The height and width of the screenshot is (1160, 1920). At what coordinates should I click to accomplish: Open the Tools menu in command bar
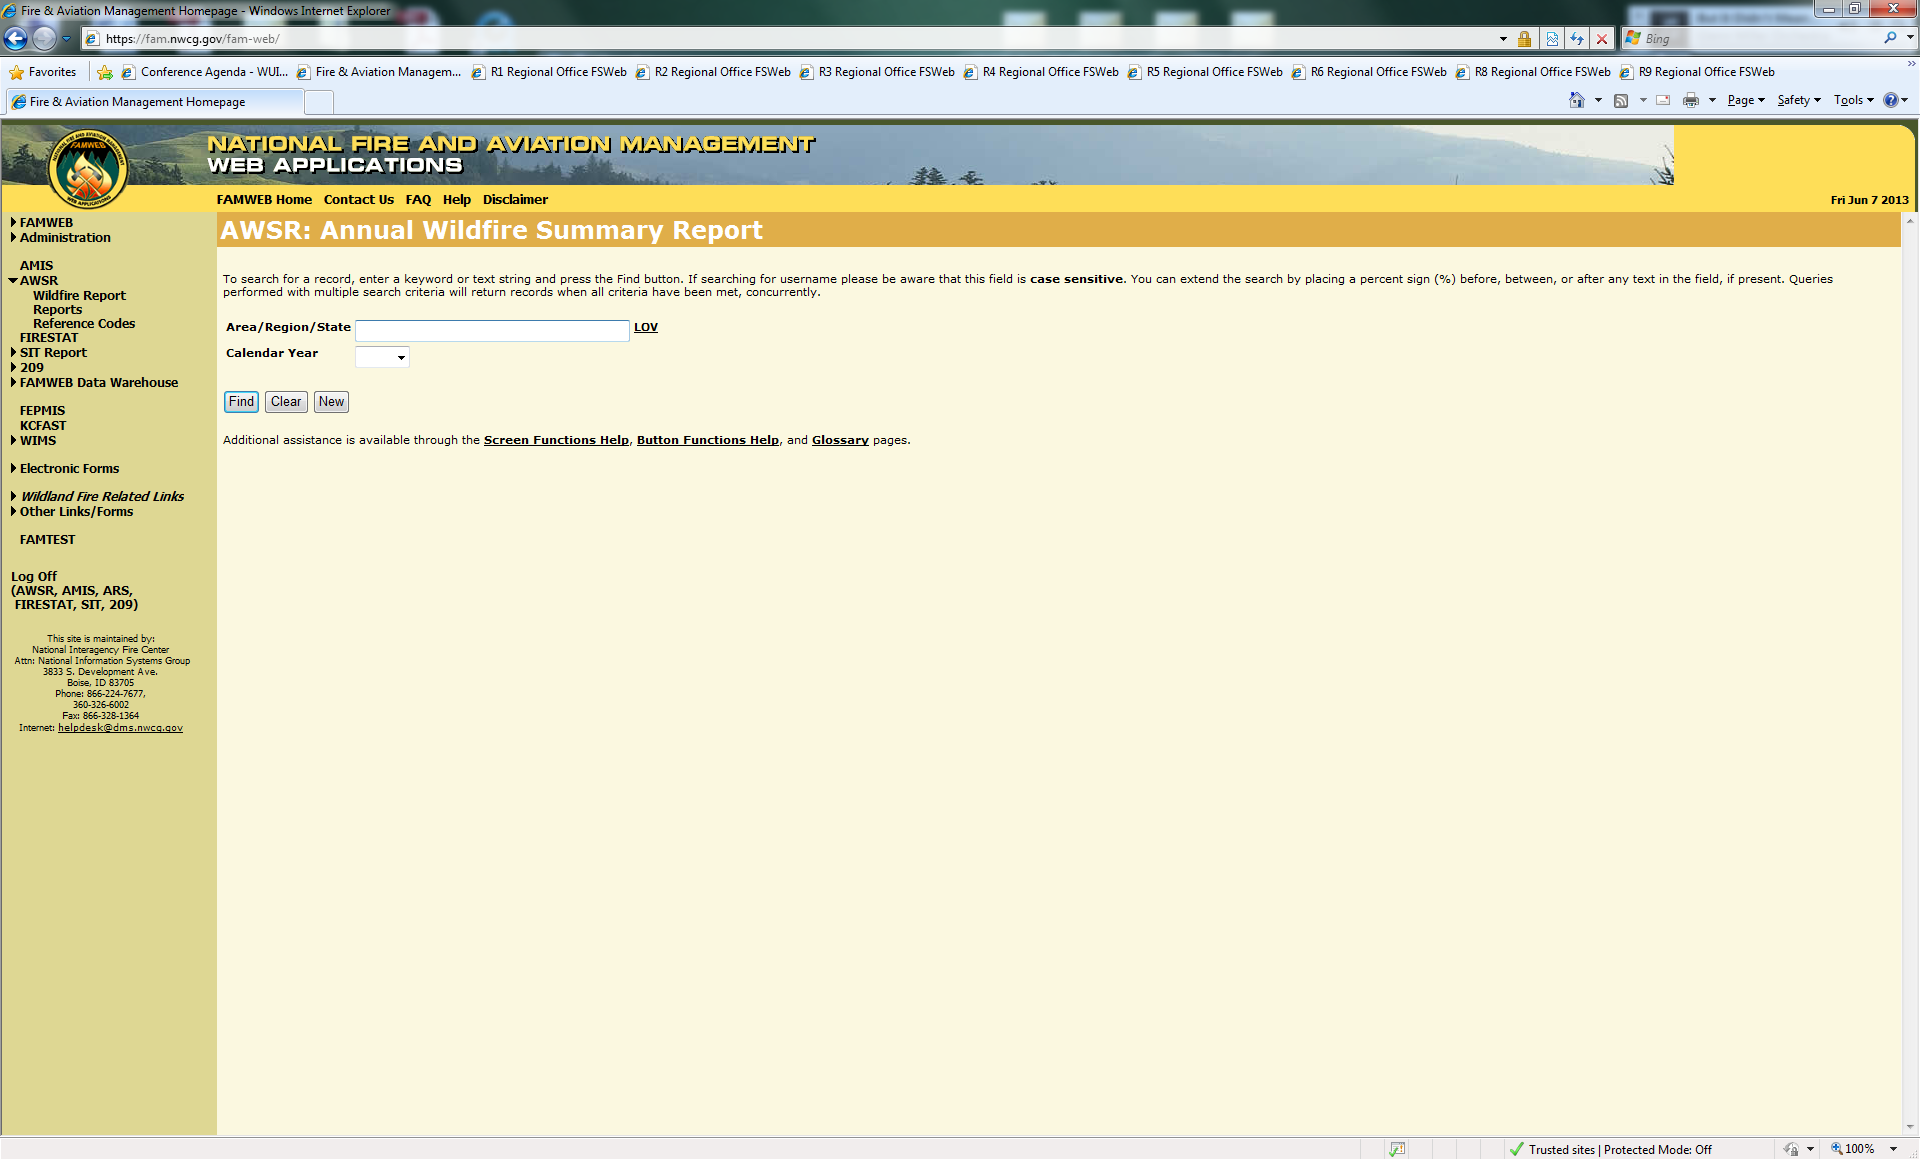1853,100
